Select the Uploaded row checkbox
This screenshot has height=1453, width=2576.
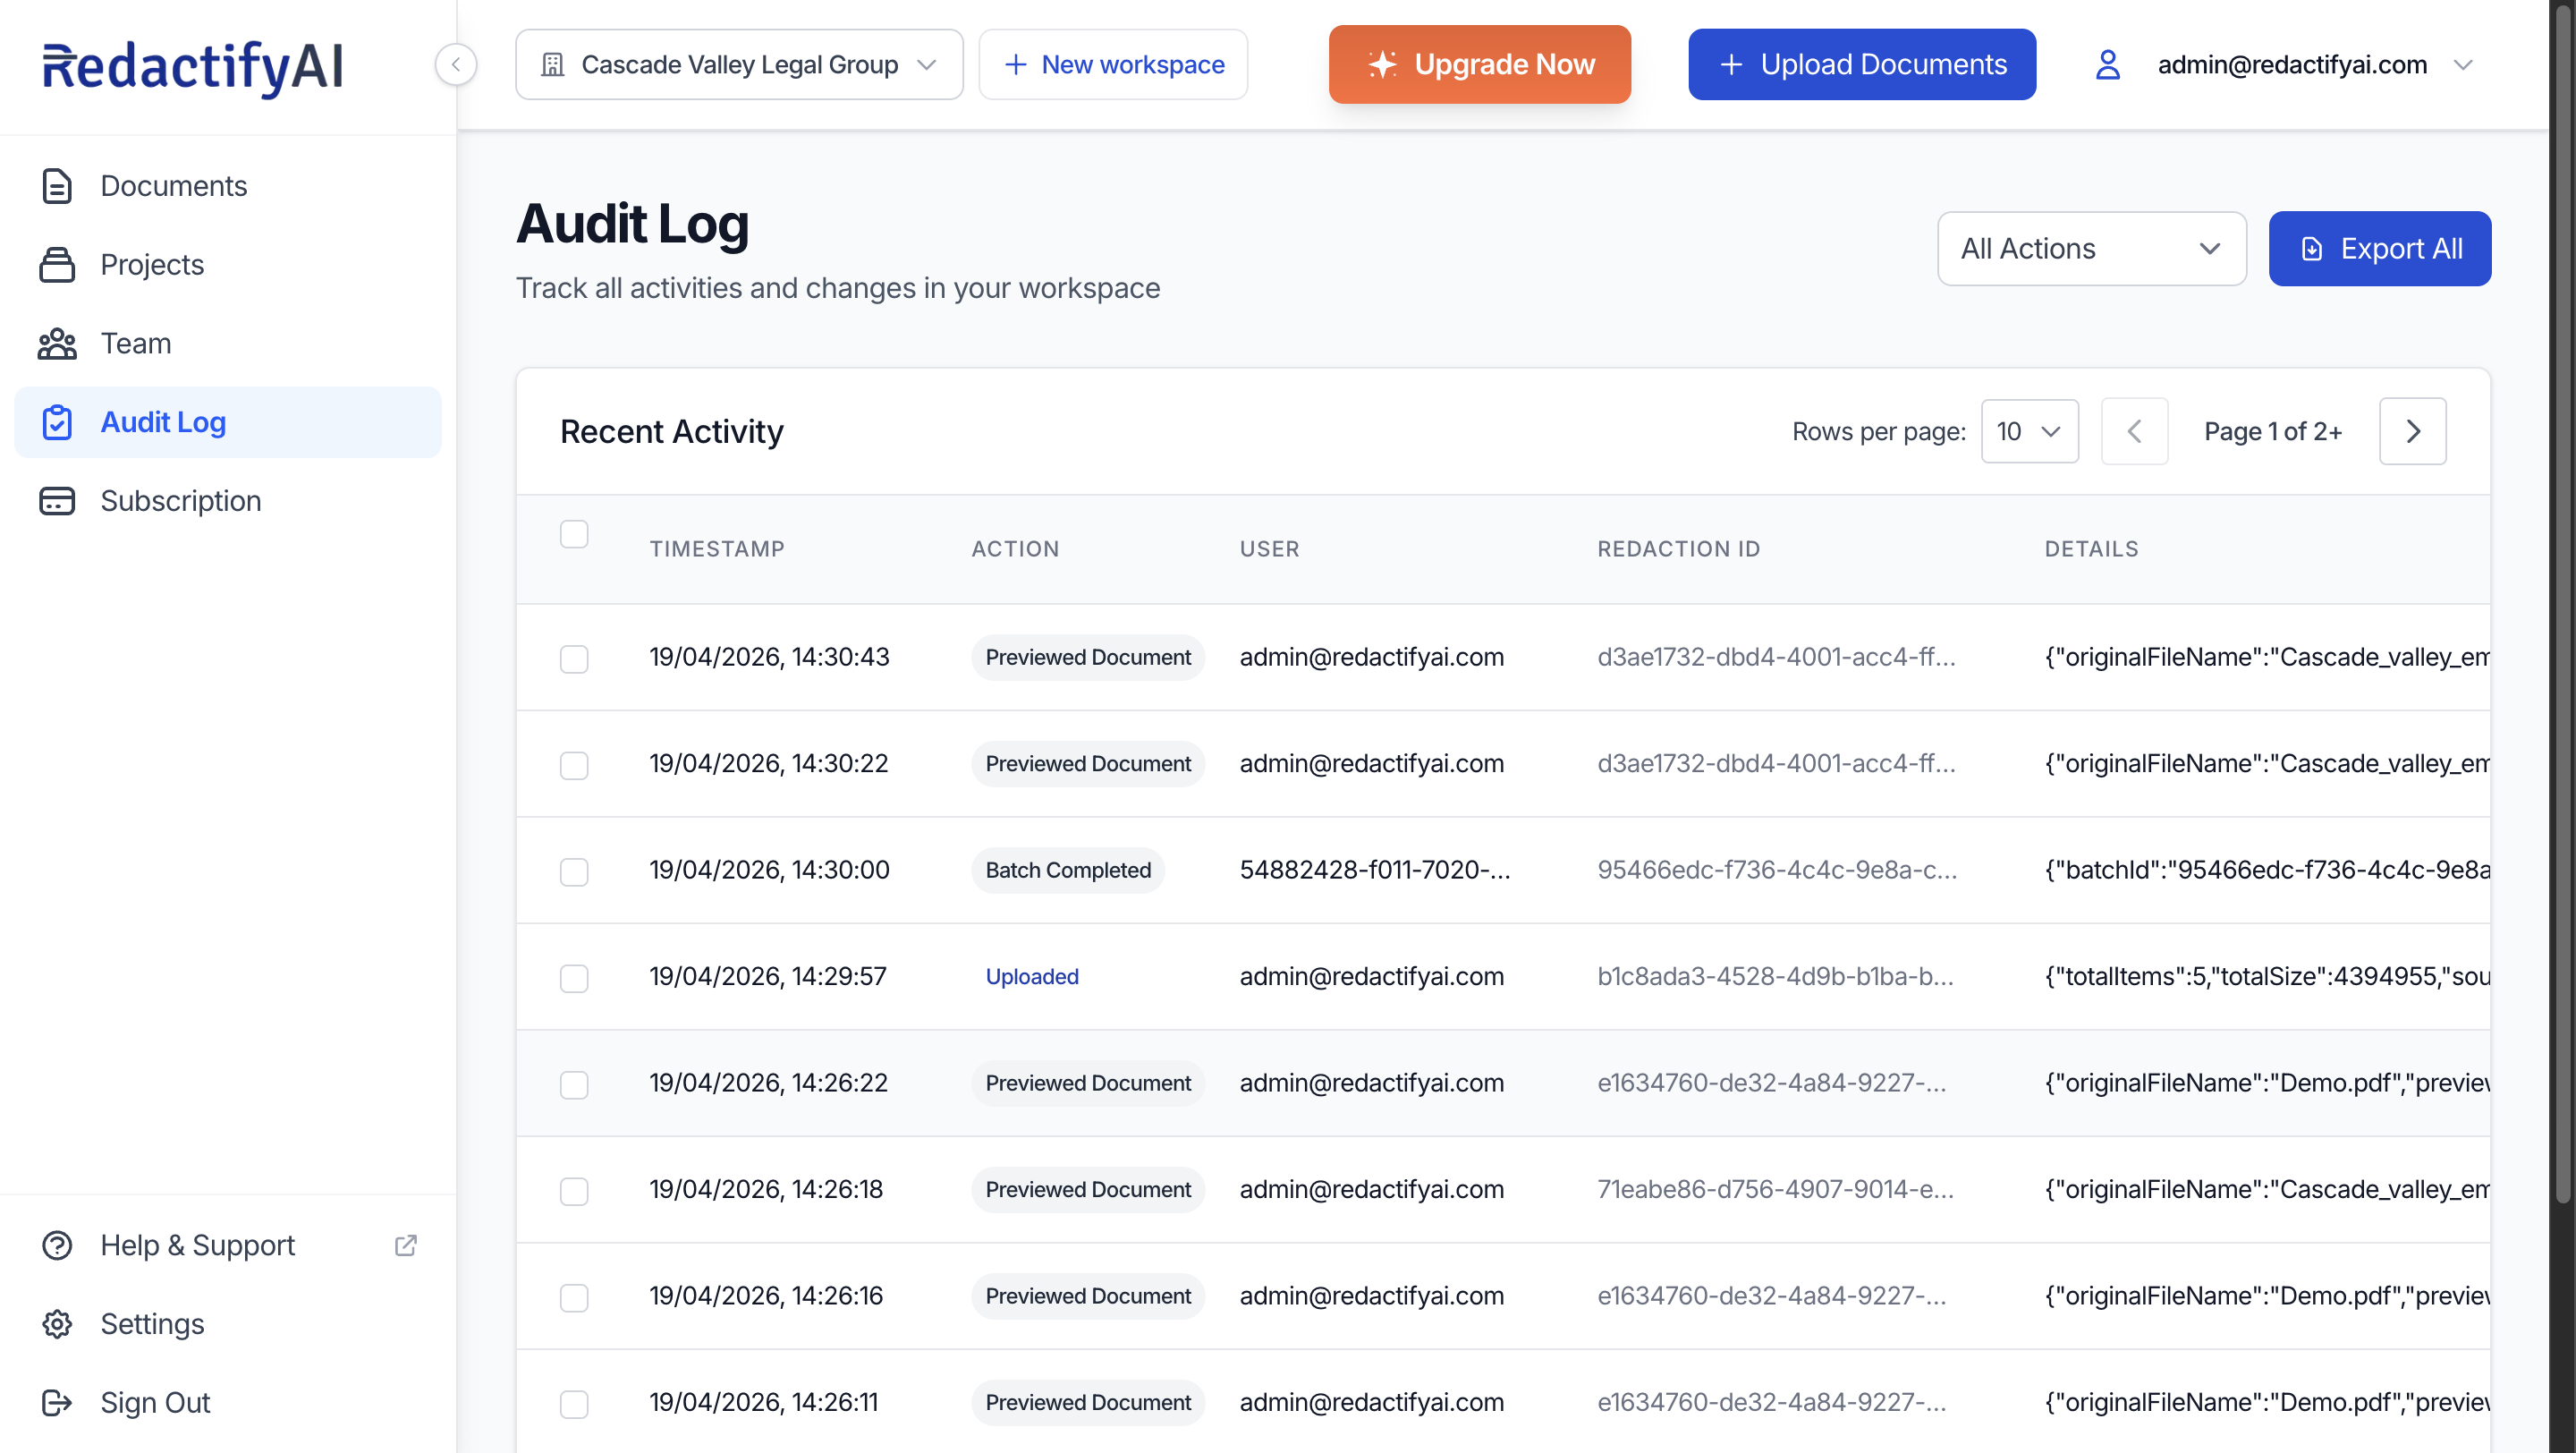click(x=574, y=977)
